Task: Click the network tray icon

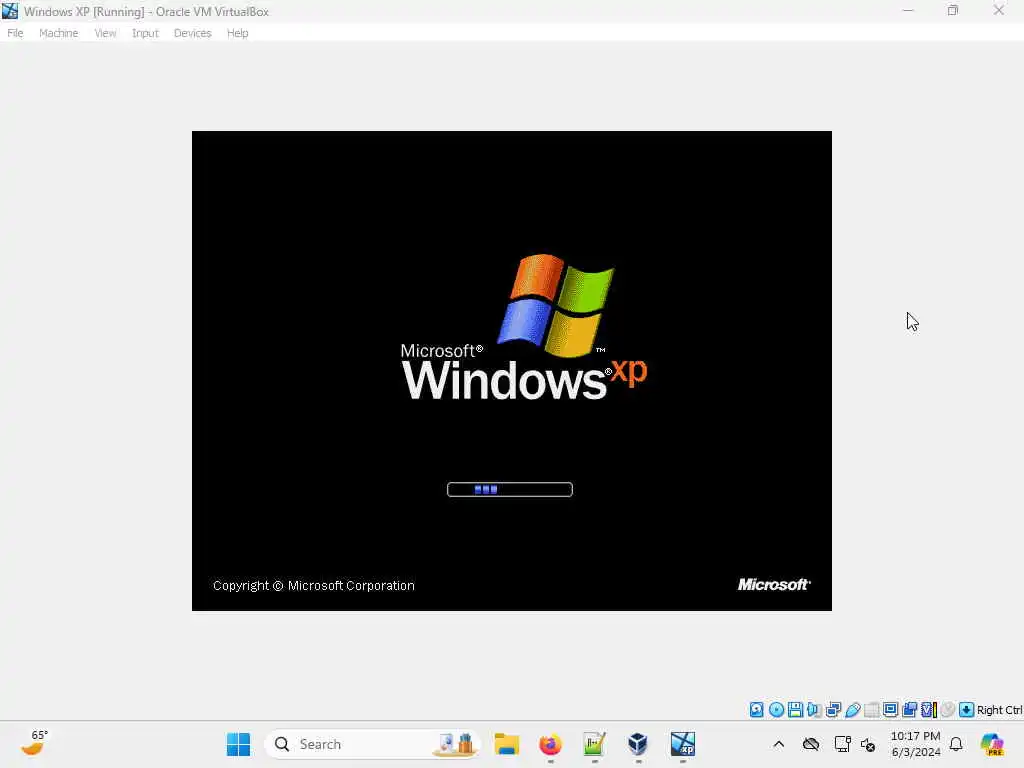Action: pos(842,744)
